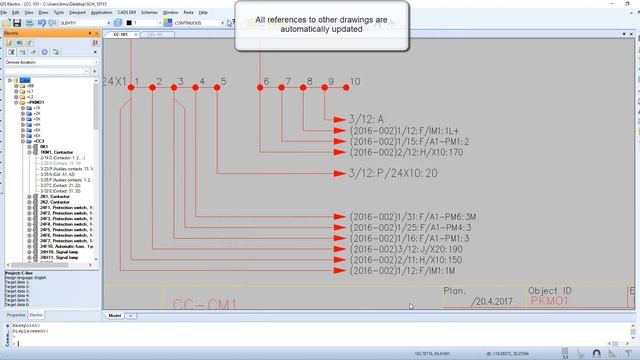Screen dimensions: 640x360
Task: Open the layer name dropdown
Action: click(109, 23)
